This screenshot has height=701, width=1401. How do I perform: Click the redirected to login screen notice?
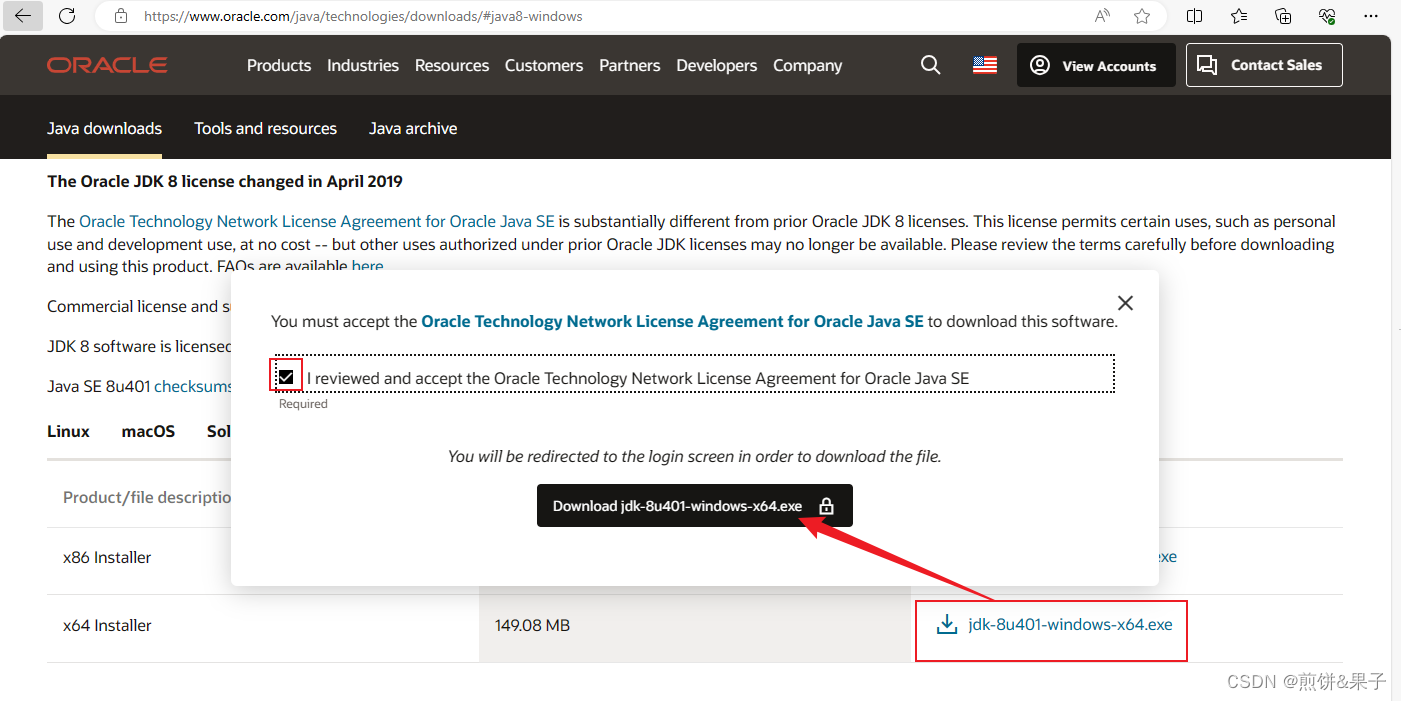pos(695,456)
